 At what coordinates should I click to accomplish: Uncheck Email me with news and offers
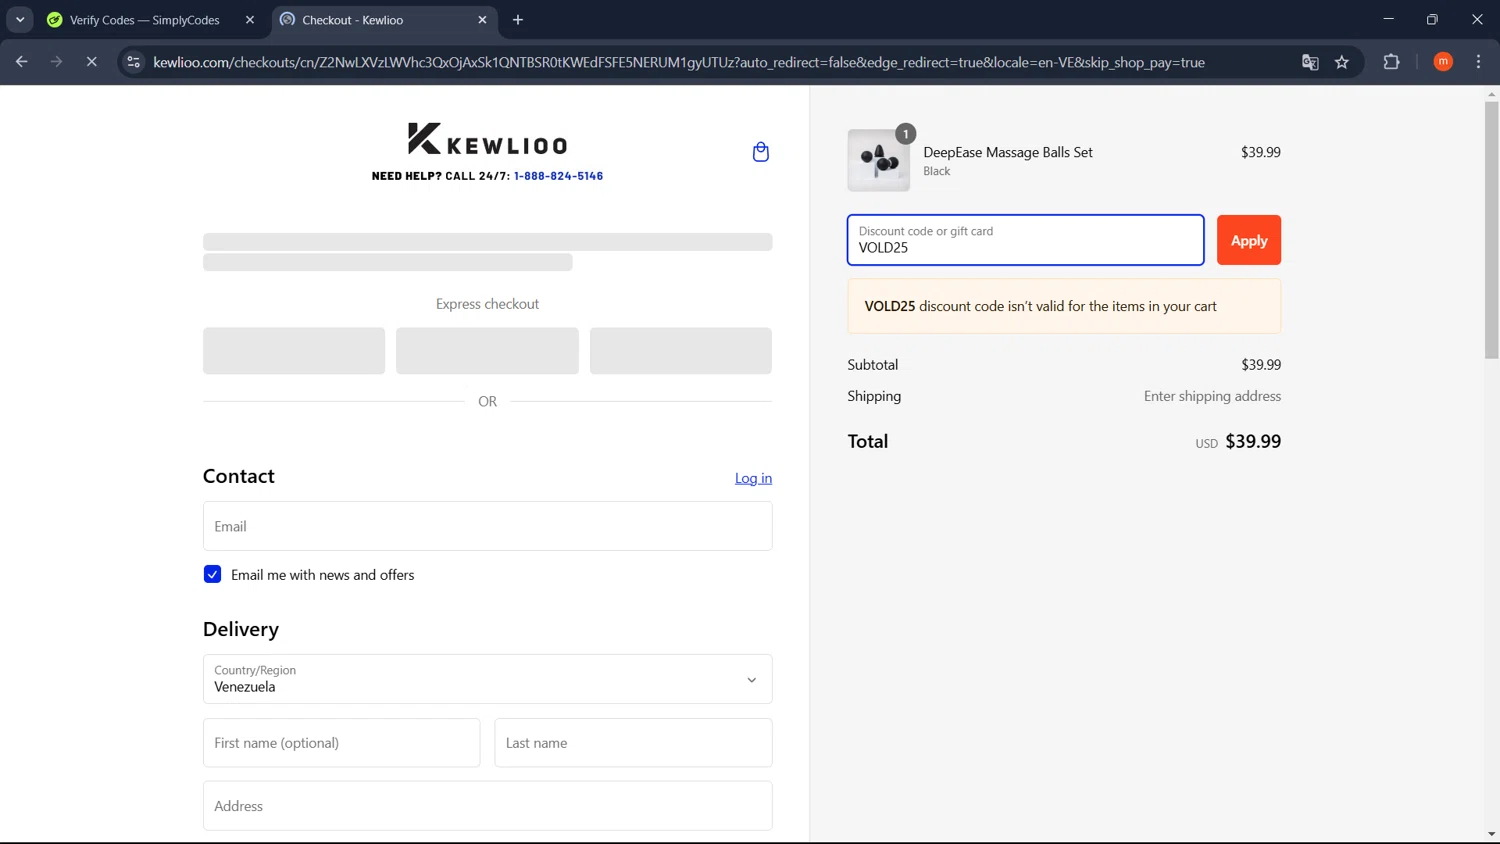[x=212, y=574]
